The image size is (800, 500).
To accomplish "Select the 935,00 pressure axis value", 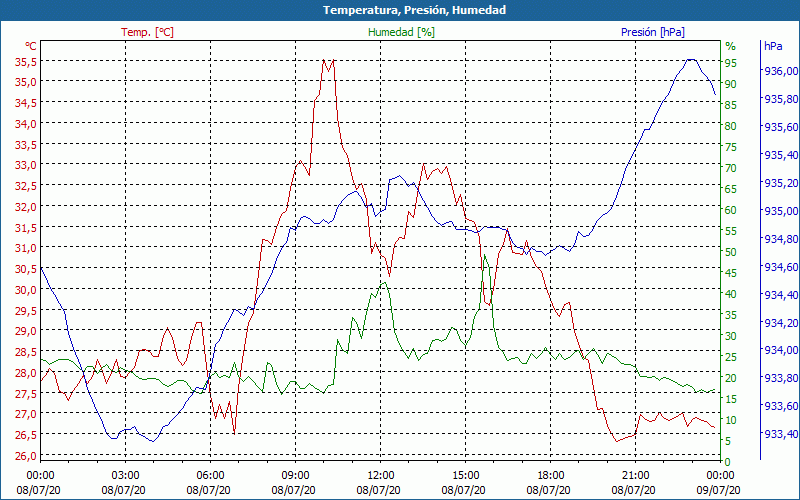I will [781, 211].
